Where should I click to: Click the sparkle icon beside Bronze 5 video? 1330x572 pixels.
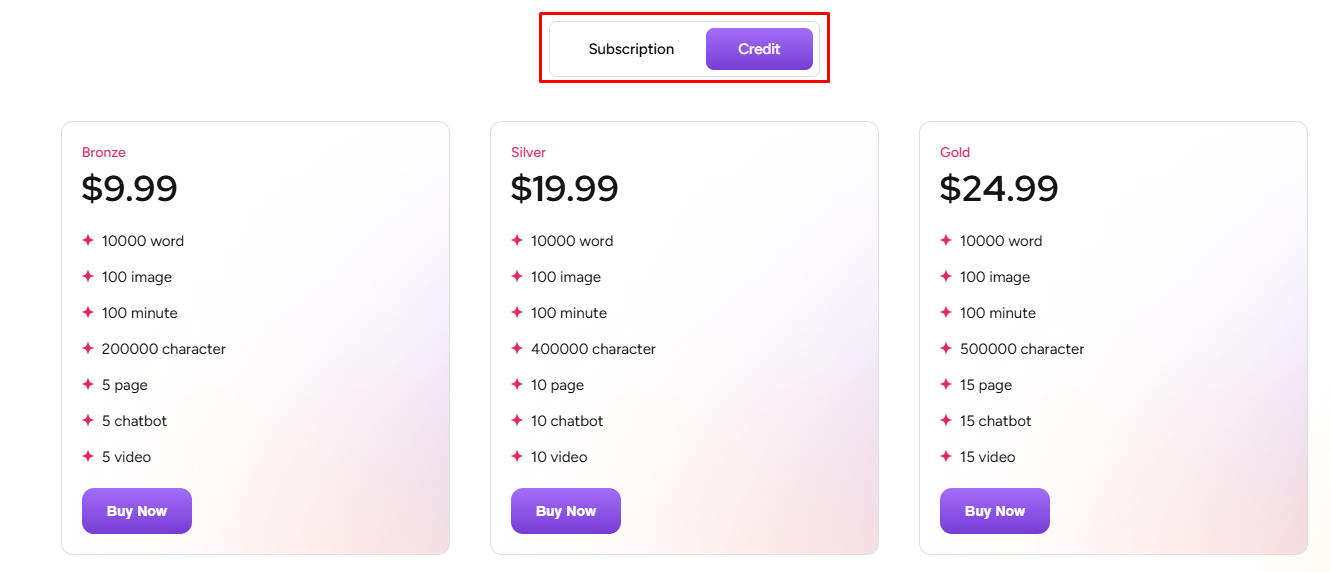coord(88,457)
